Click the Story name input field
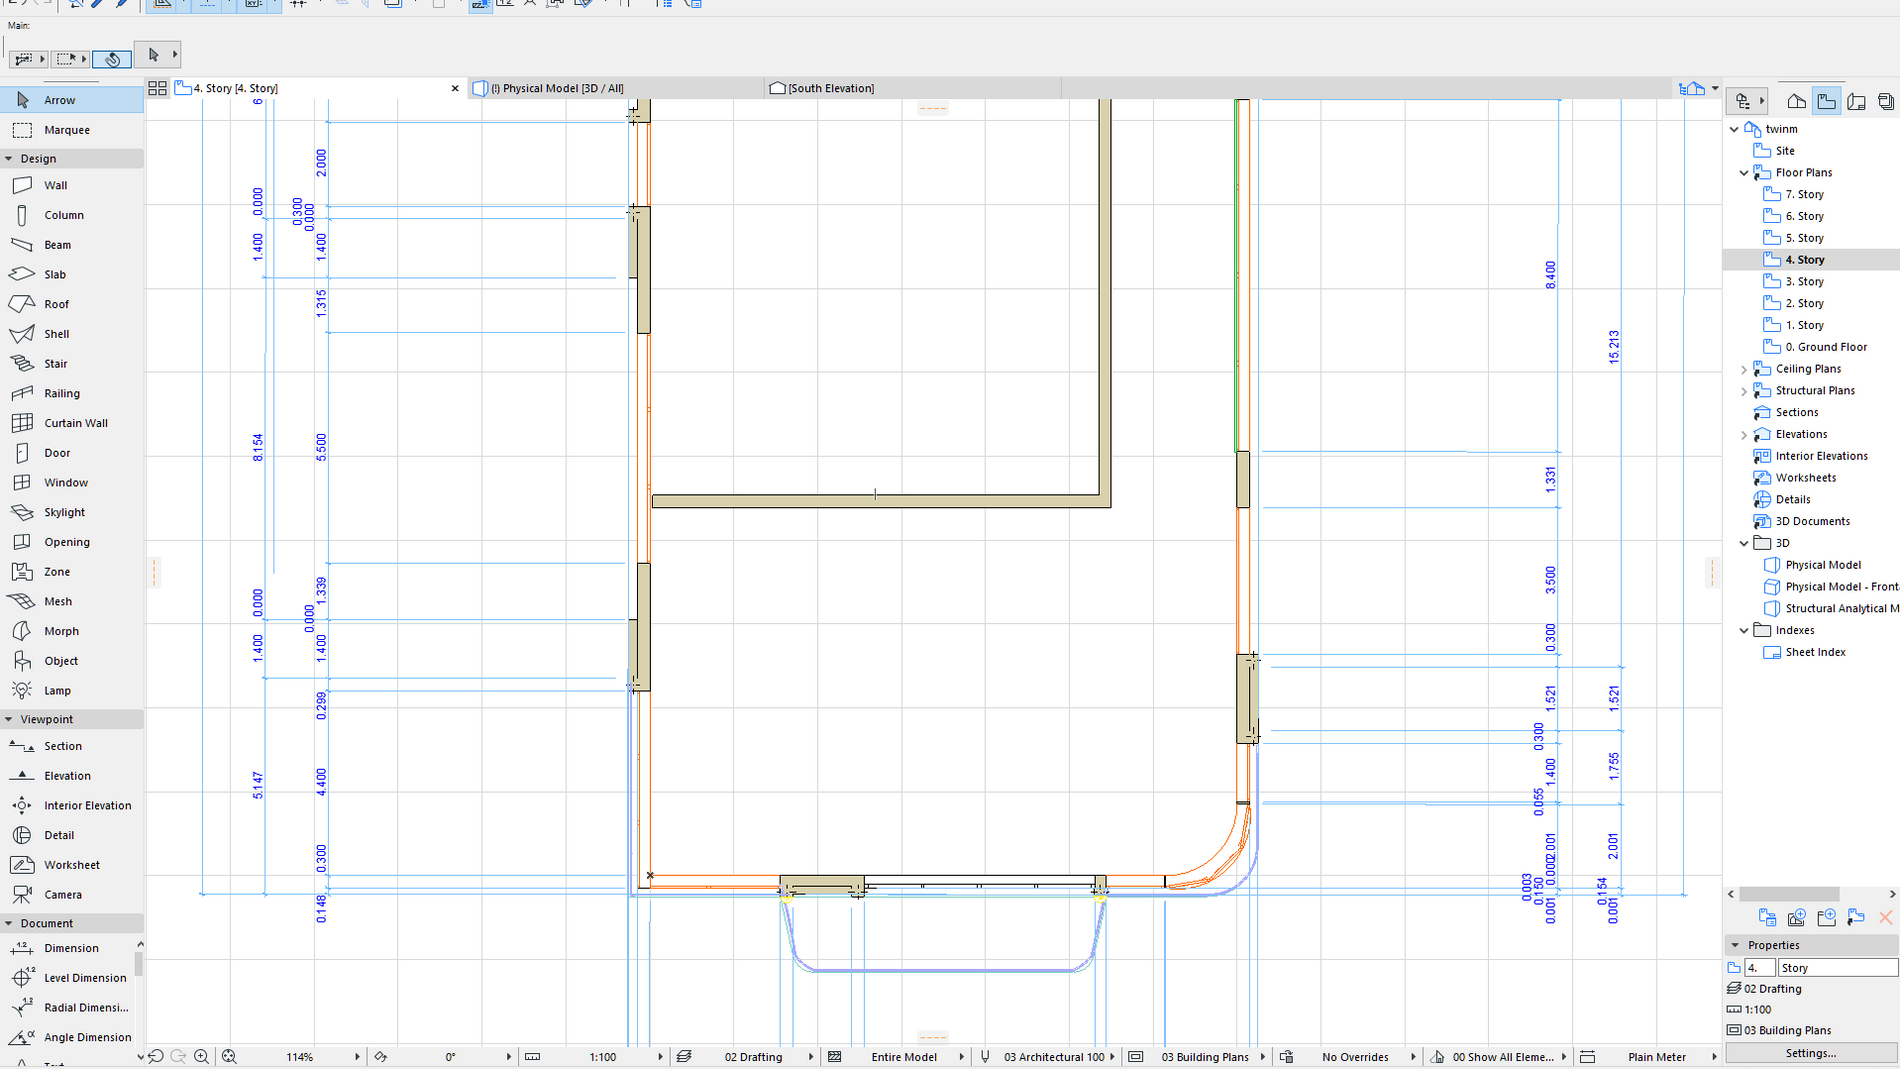Image resolution: width=1900 pixels, height=1069 pixels. click(x=1837, y=968)
